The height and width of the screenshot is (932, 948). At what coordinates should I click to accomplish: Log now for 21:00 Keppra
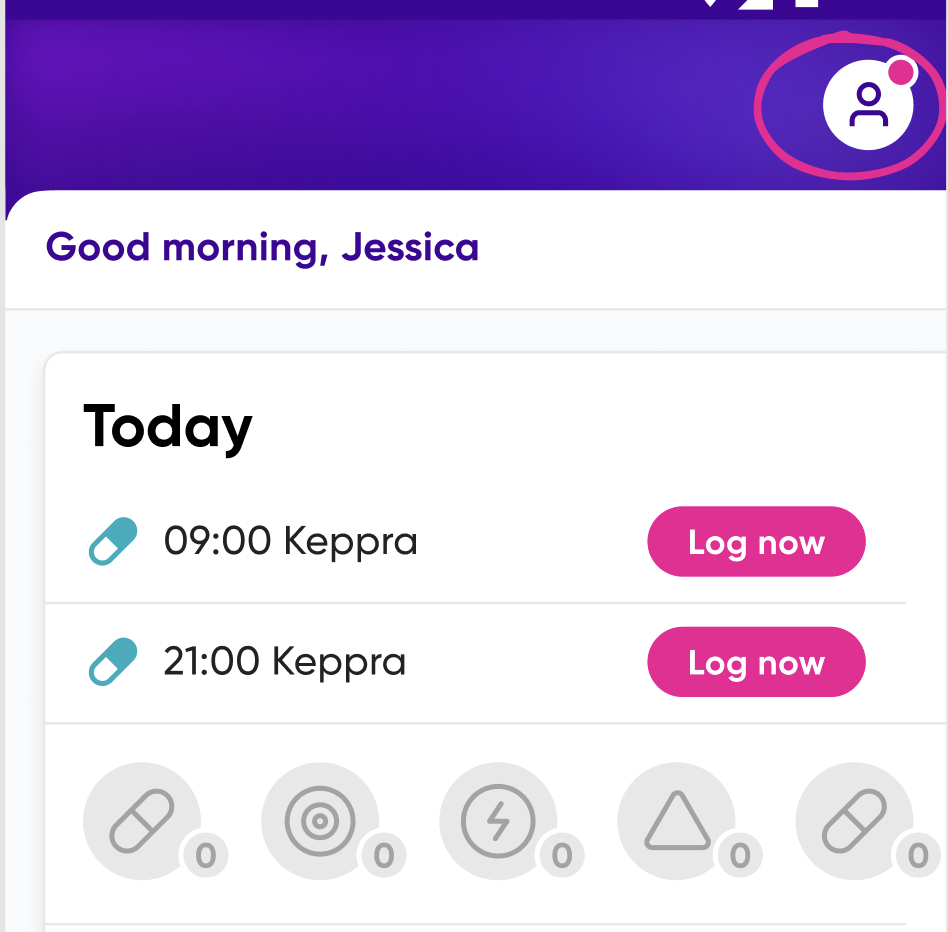click(x=756, y=662)
